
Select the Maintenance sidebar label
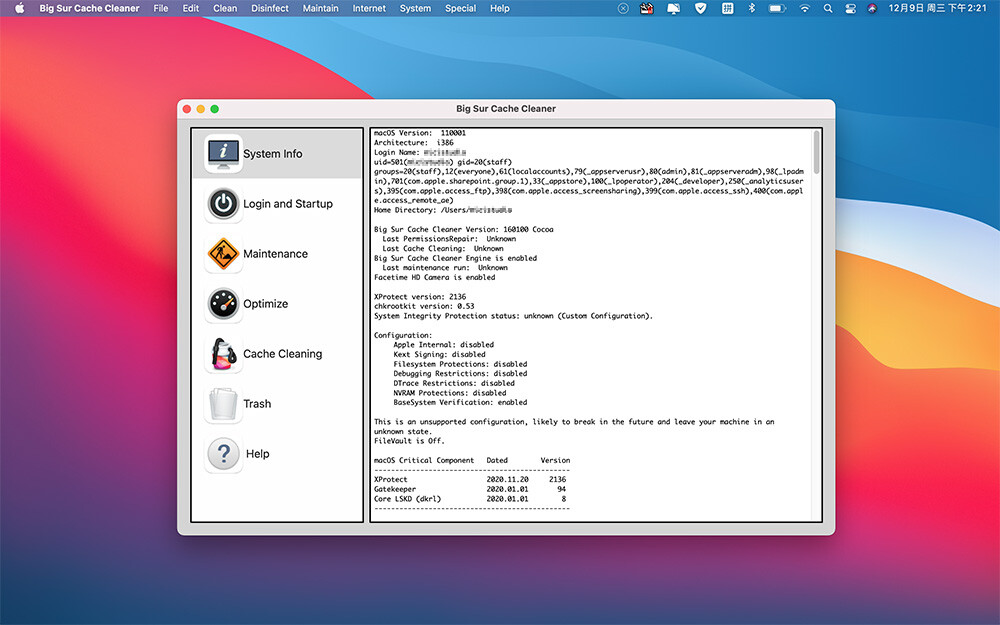coord(275,254)
